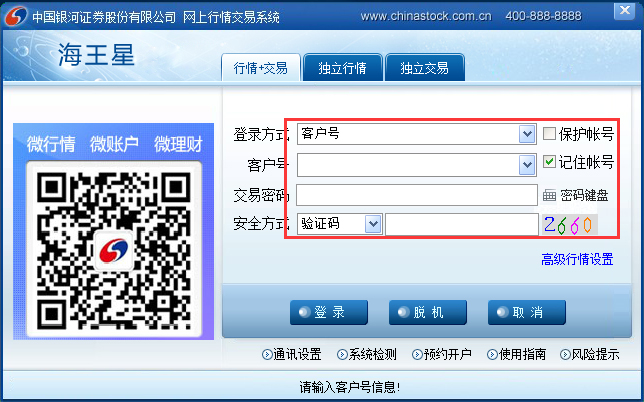644x402 pixels.
Task: Click the 400-888-8888 phone number
Action: coord(543,16)
